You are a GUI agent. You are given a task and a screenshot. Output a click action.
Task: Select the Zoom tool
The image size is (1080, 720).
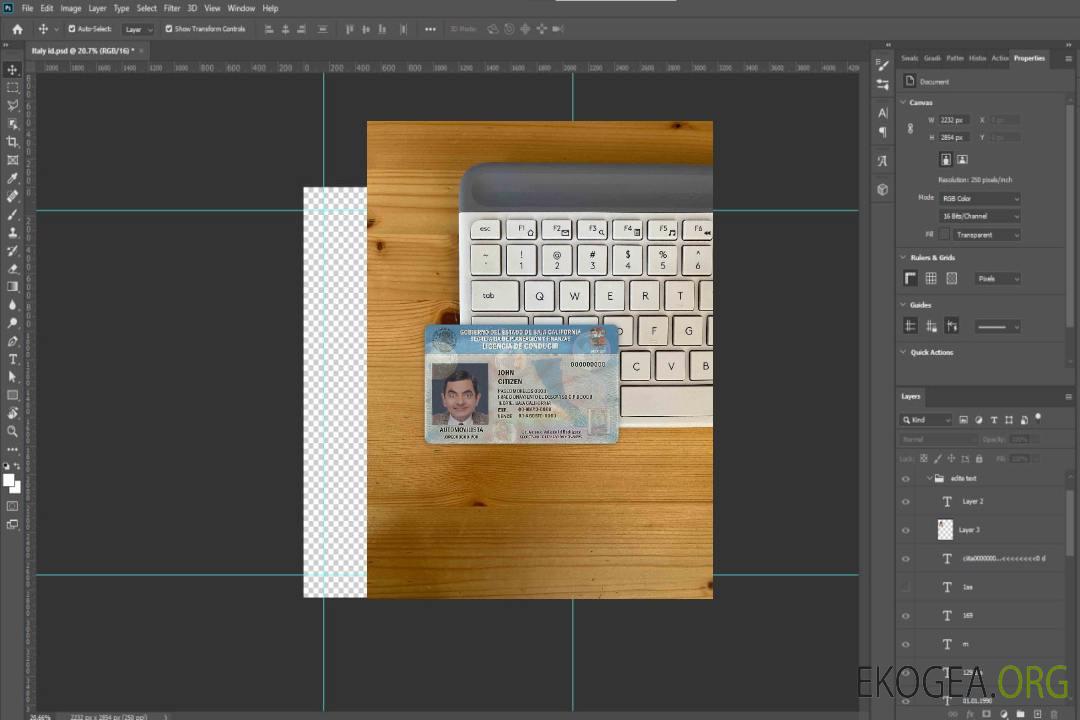pos(13,431)
